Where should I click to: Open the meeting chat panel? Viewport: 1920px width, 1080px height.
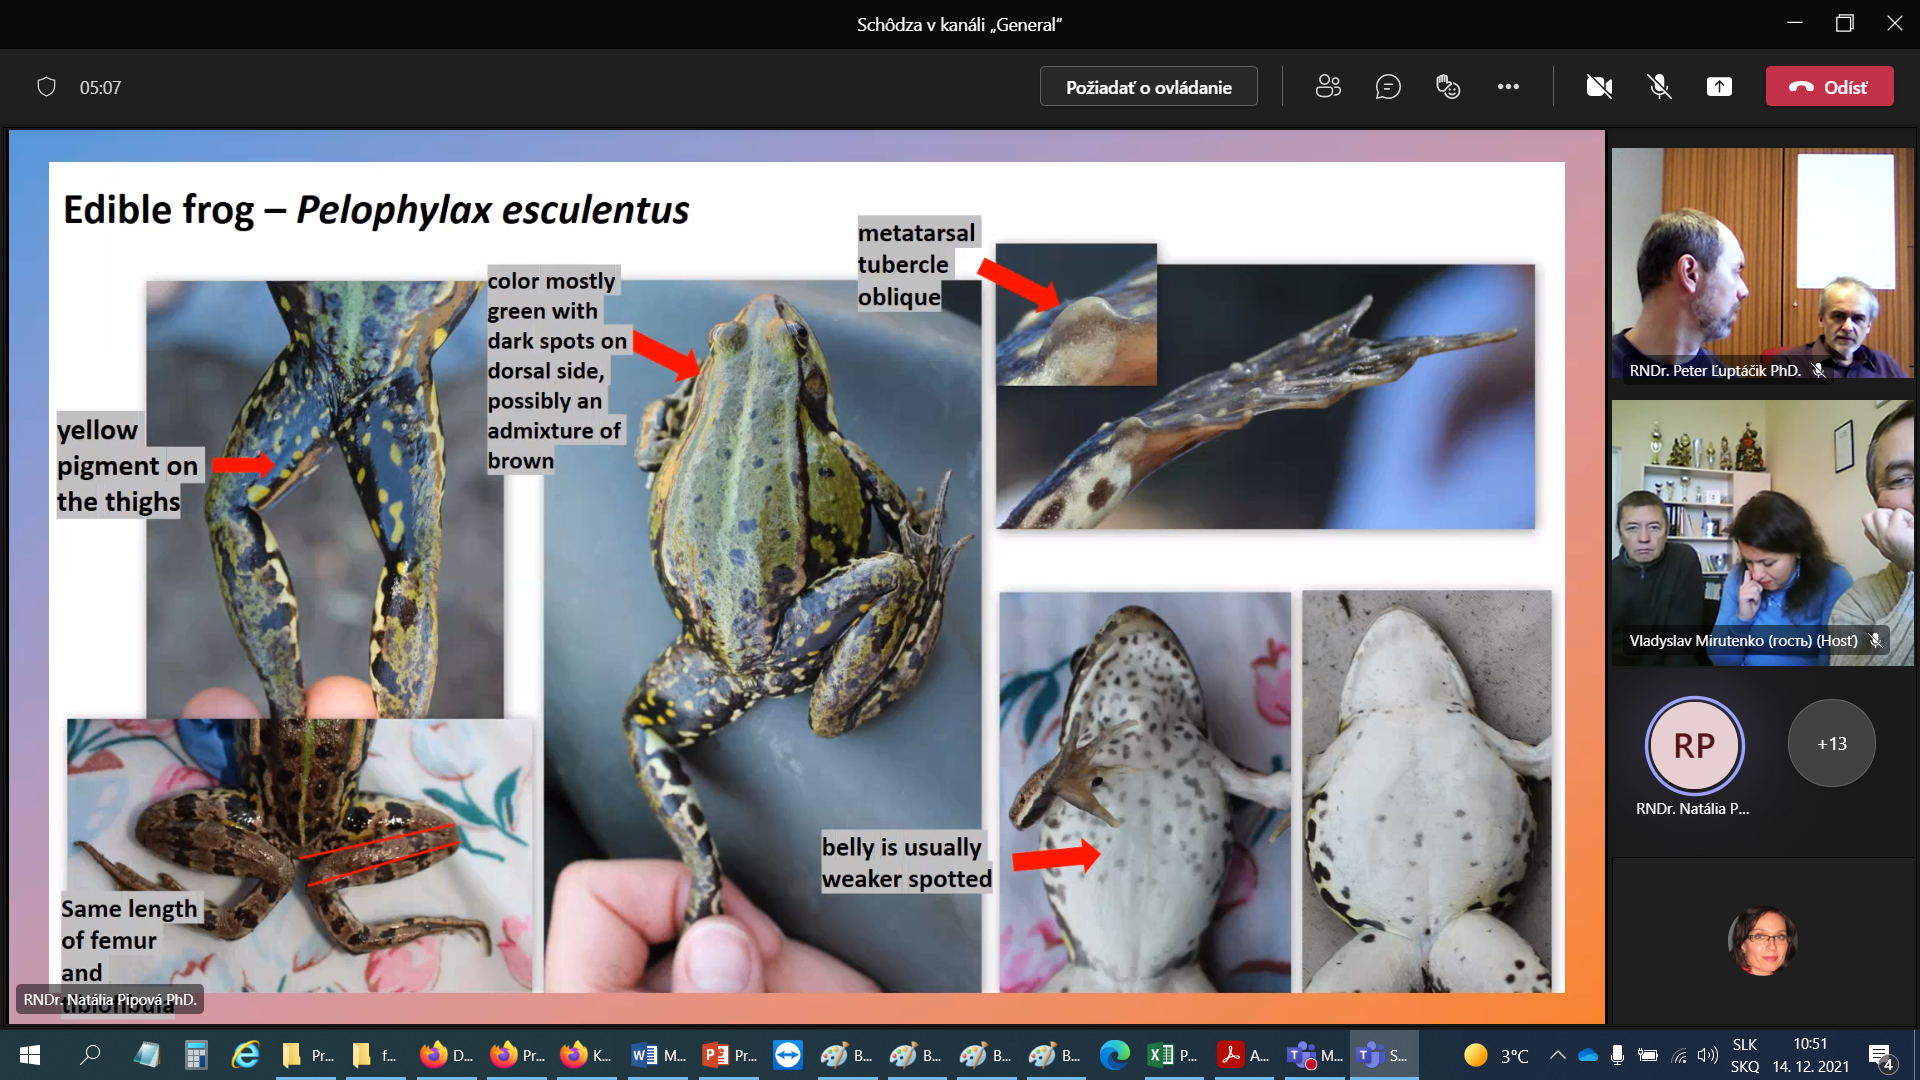click(x=1388, y=87)
